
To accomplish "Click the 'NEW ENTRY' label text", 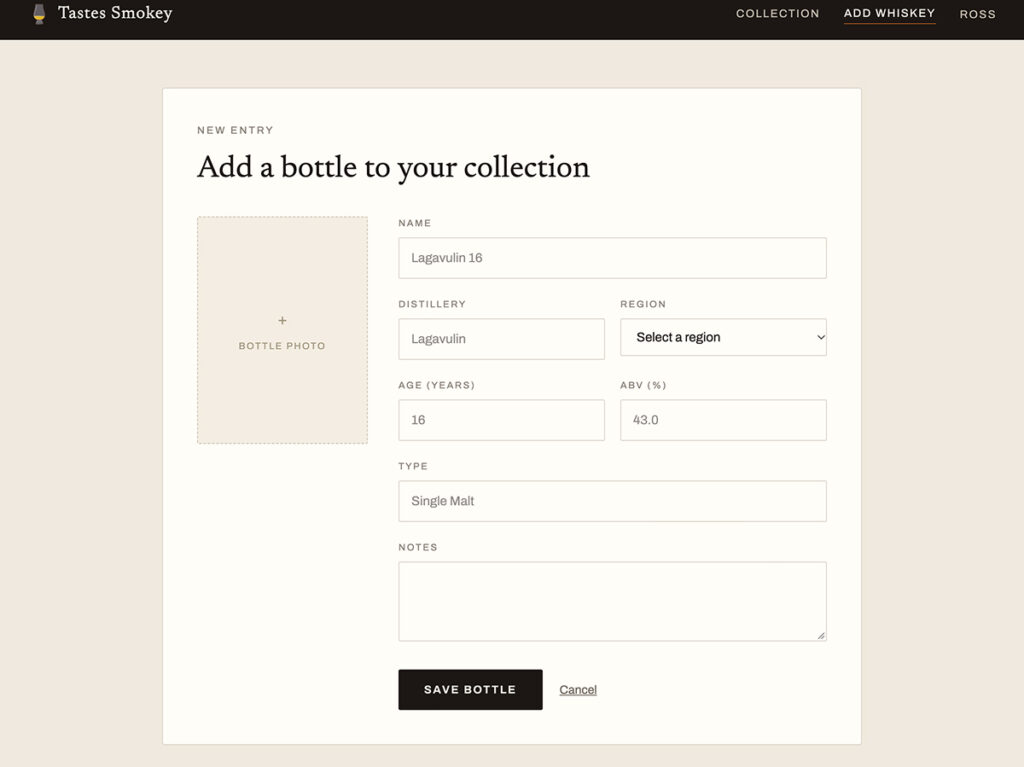I will click(235, 130).
